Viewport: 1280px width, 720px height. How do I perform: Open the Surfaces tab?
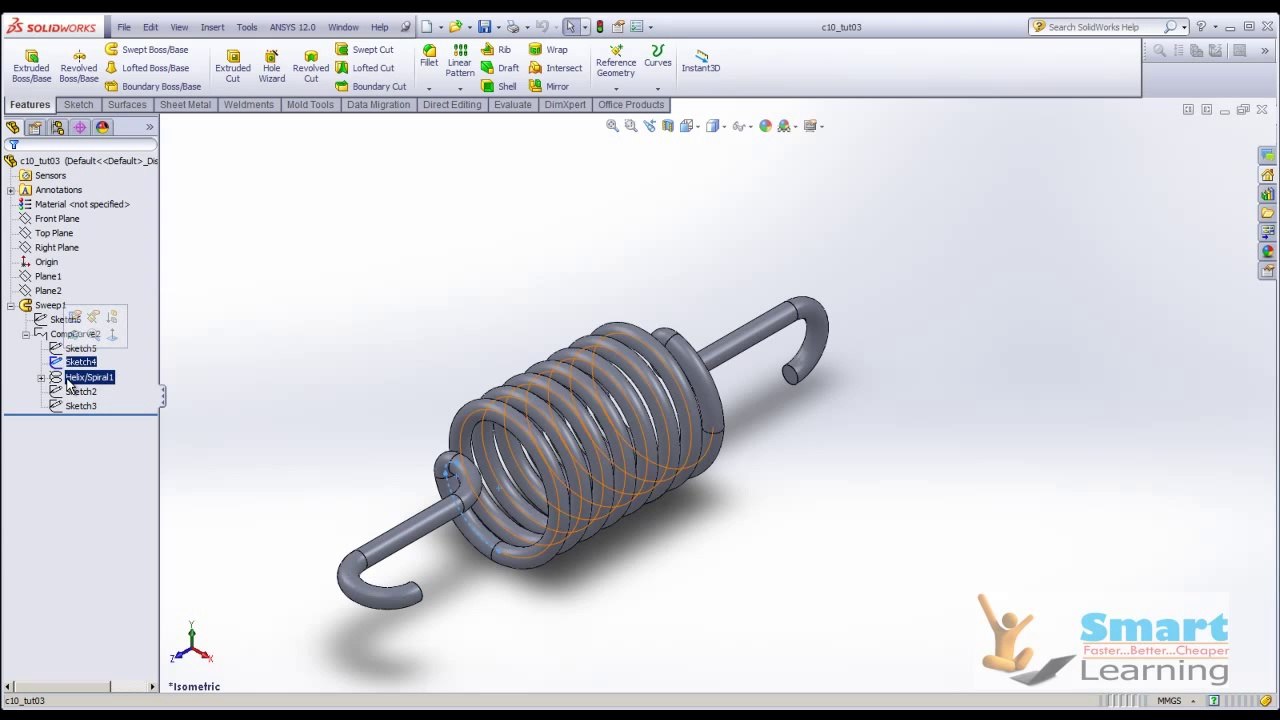127,104
